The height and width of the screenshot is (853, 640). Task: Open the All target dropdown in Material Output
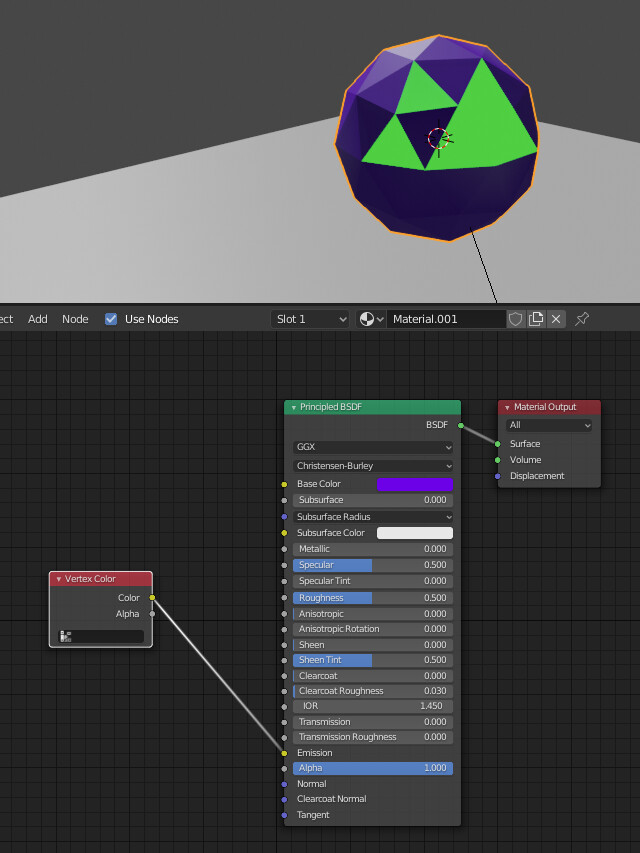(549, 425)
